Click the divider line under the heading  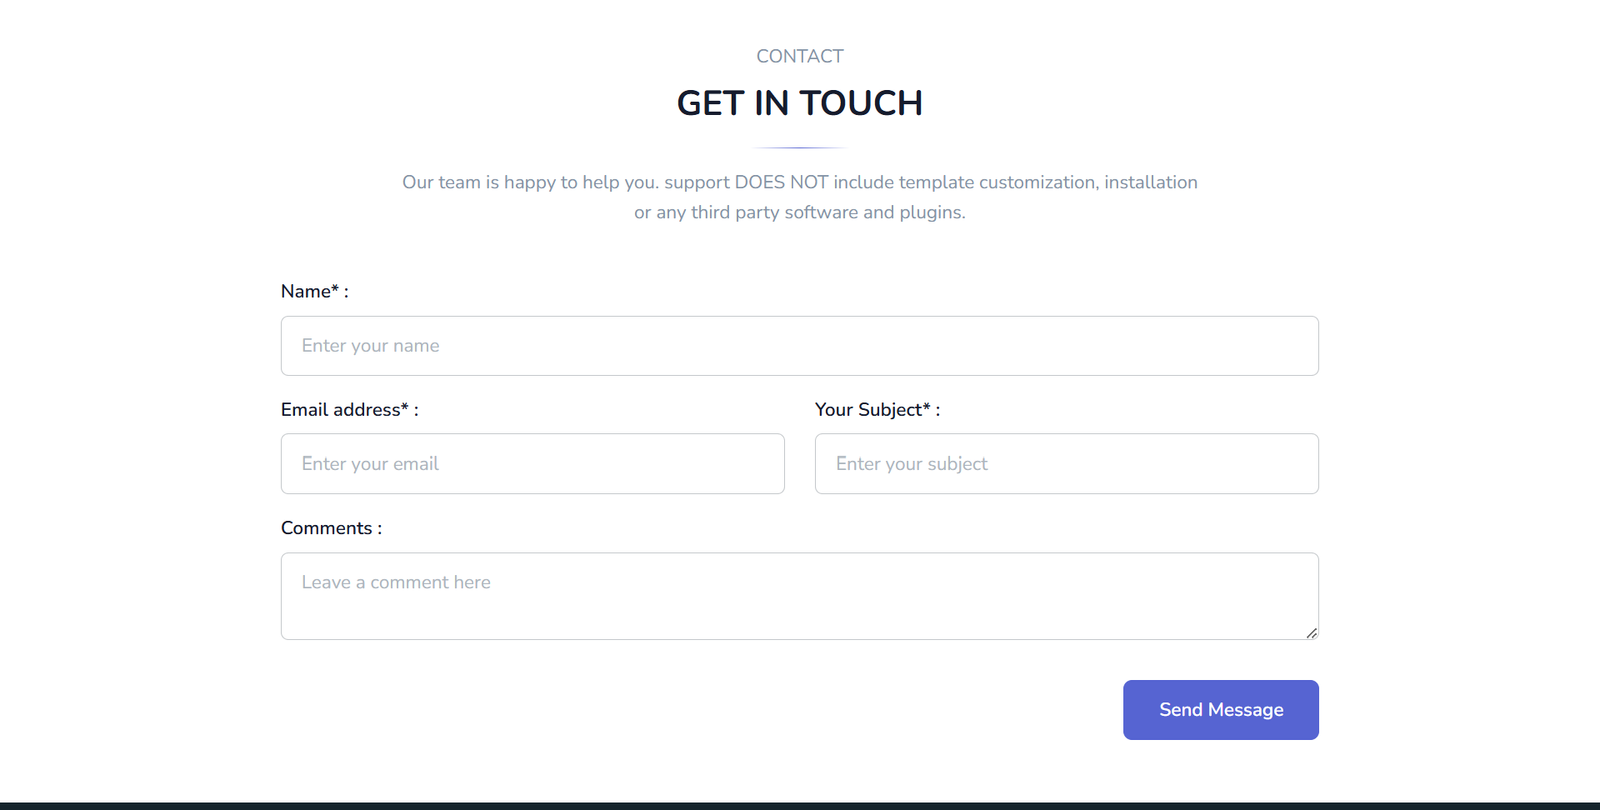[800, 148]
